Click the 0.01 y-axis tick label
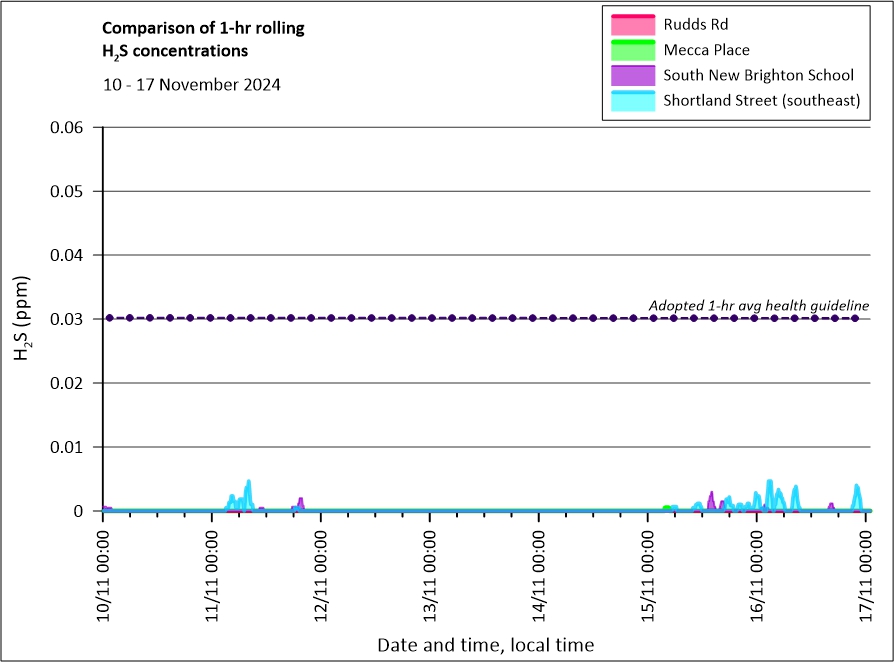The height and width of the screenshot is (662, 894). pos(72,447)
